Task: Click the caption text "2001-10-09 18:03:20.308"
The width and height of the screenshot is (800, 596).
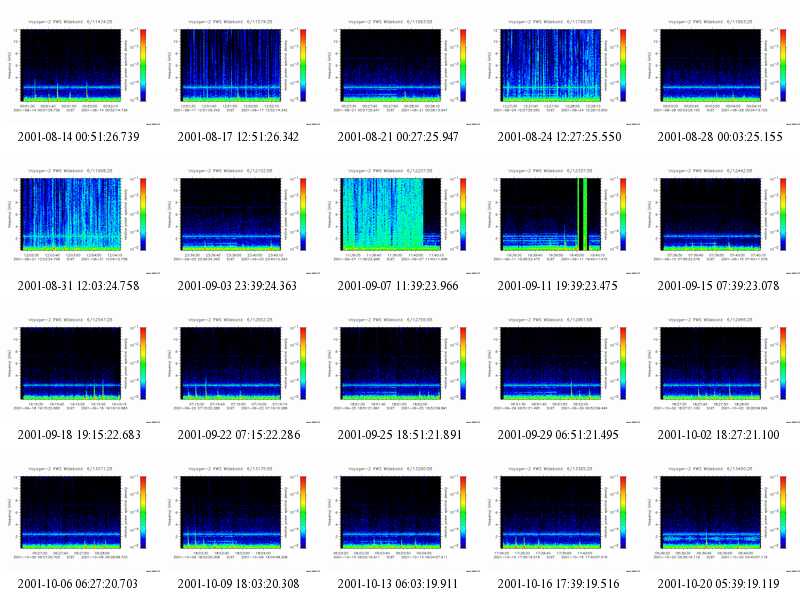Action: [238, 584]
